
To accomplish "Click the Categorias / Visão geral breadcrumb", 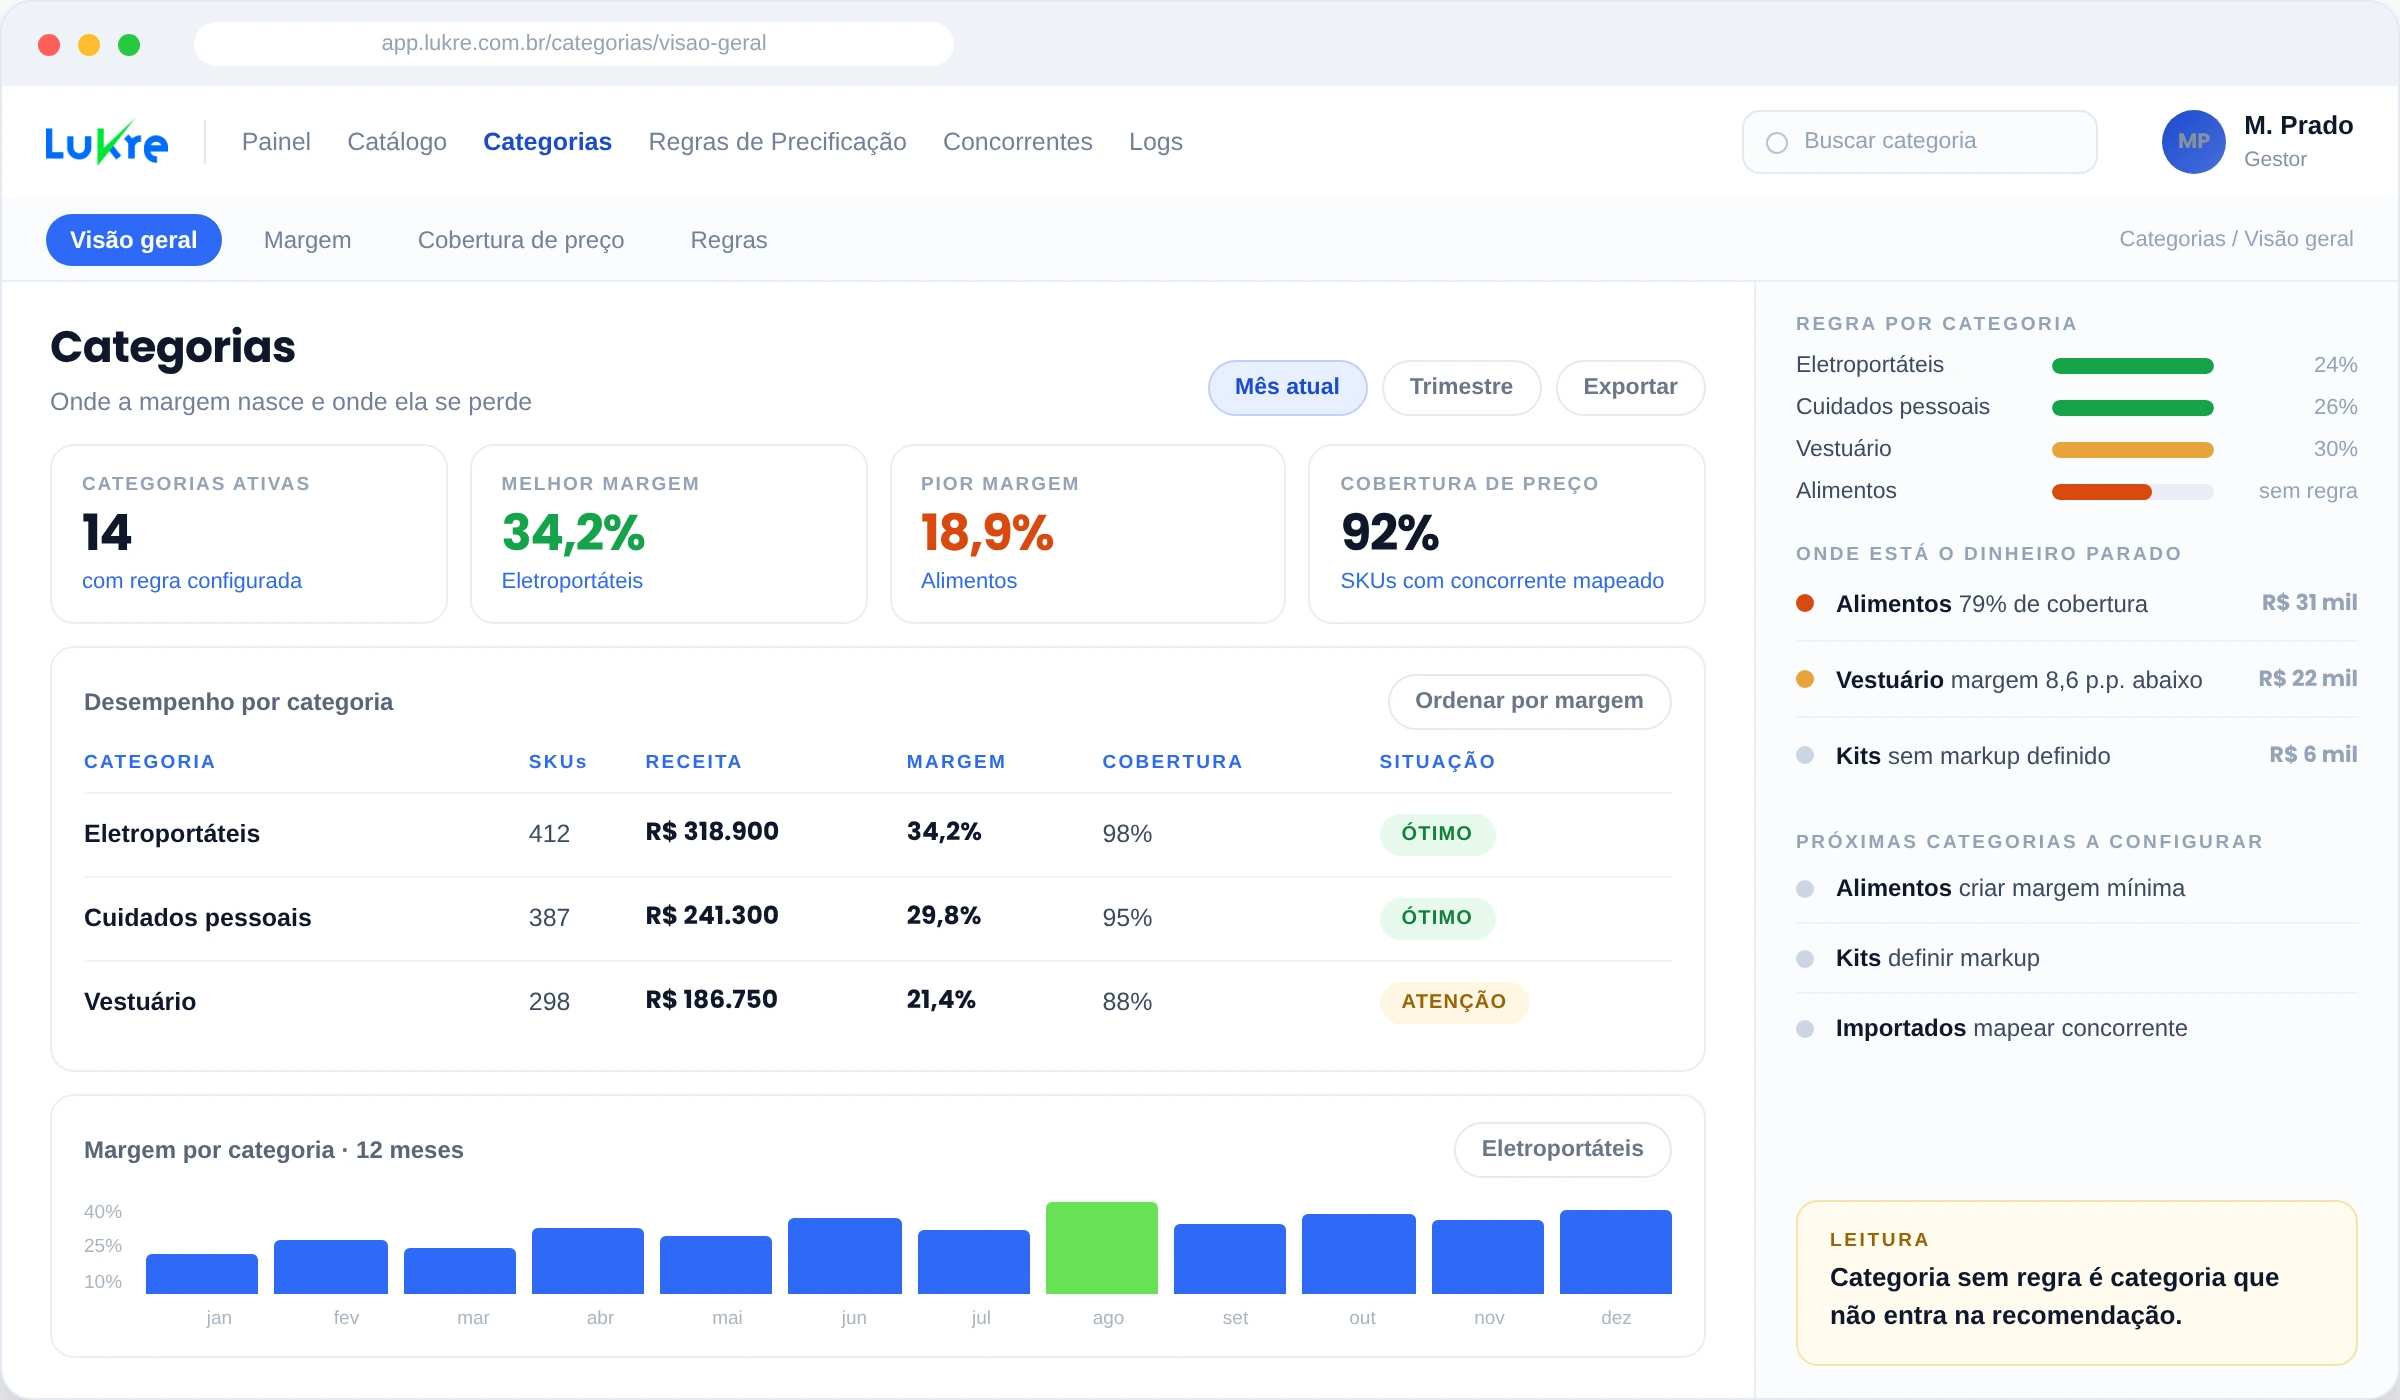I will (x=2236, y=239).
